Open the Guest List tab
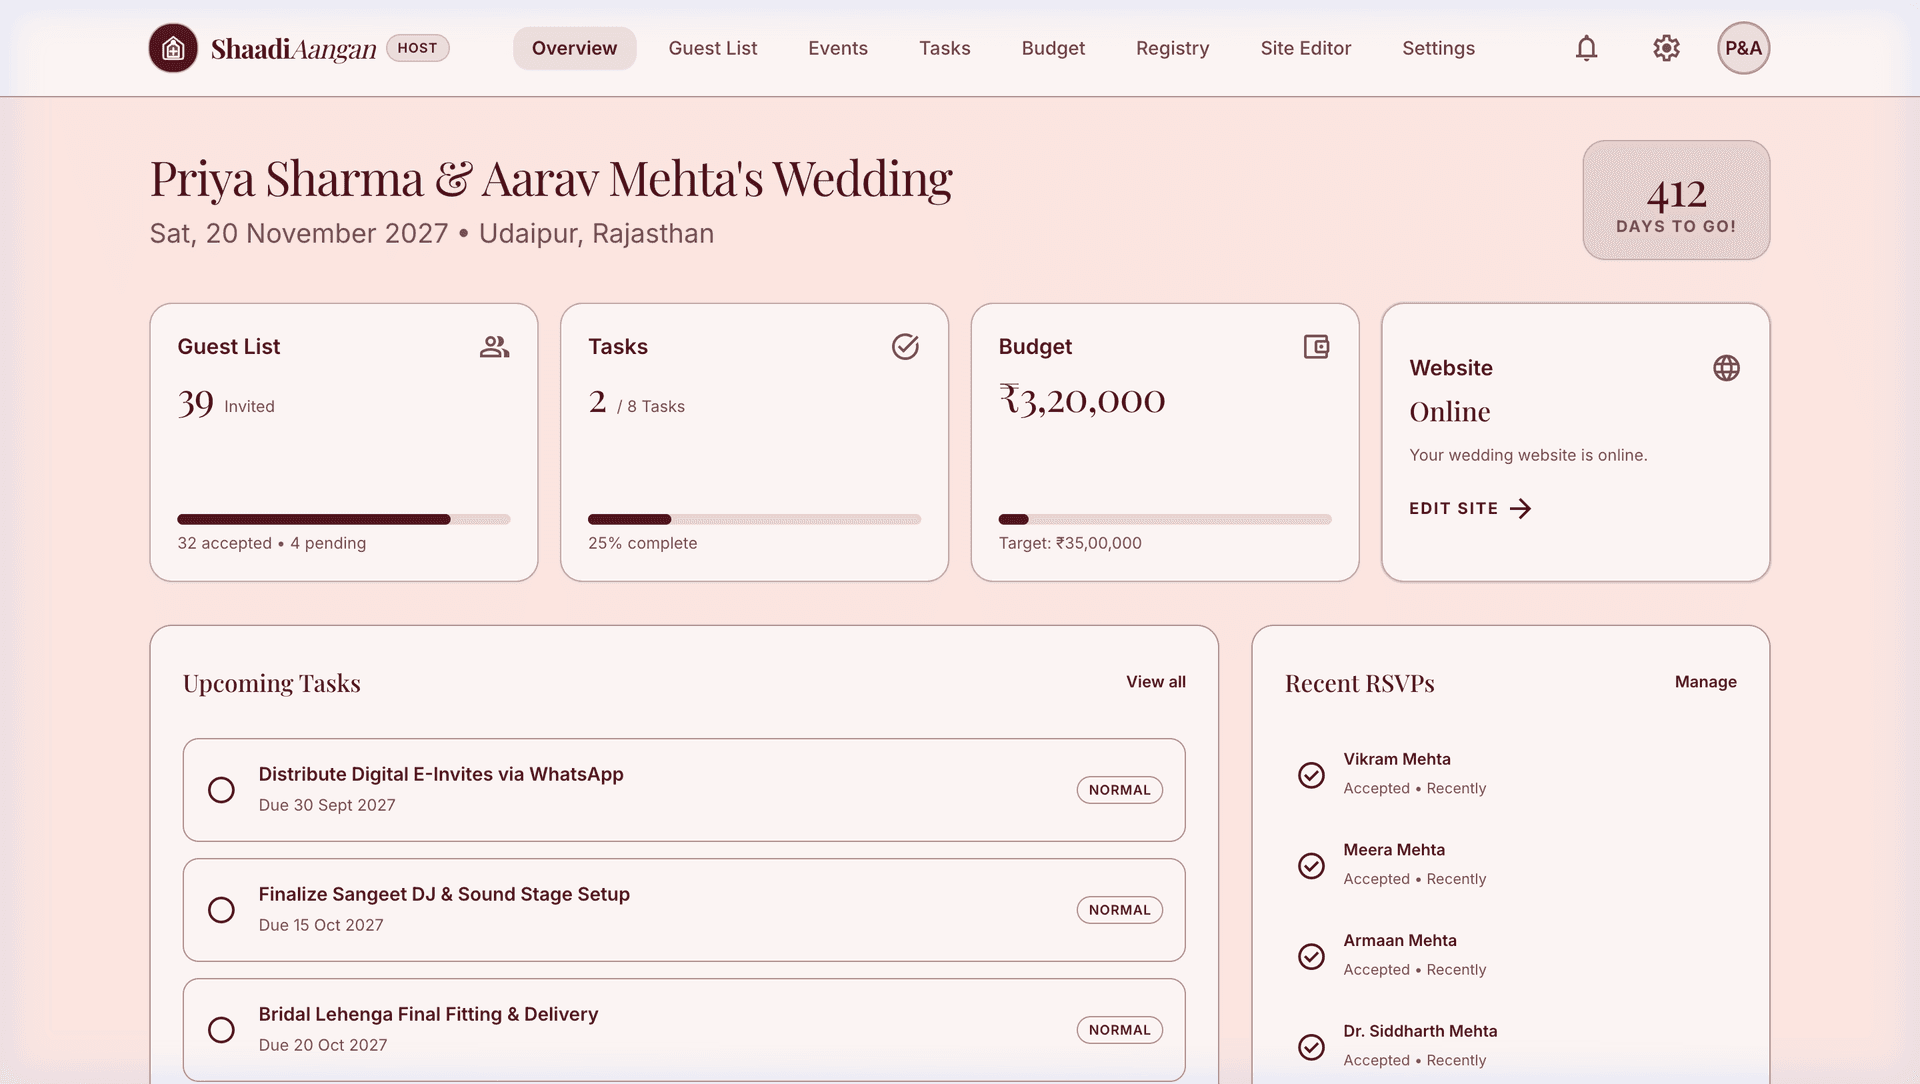1920x1084 pixels. point(713,48)
